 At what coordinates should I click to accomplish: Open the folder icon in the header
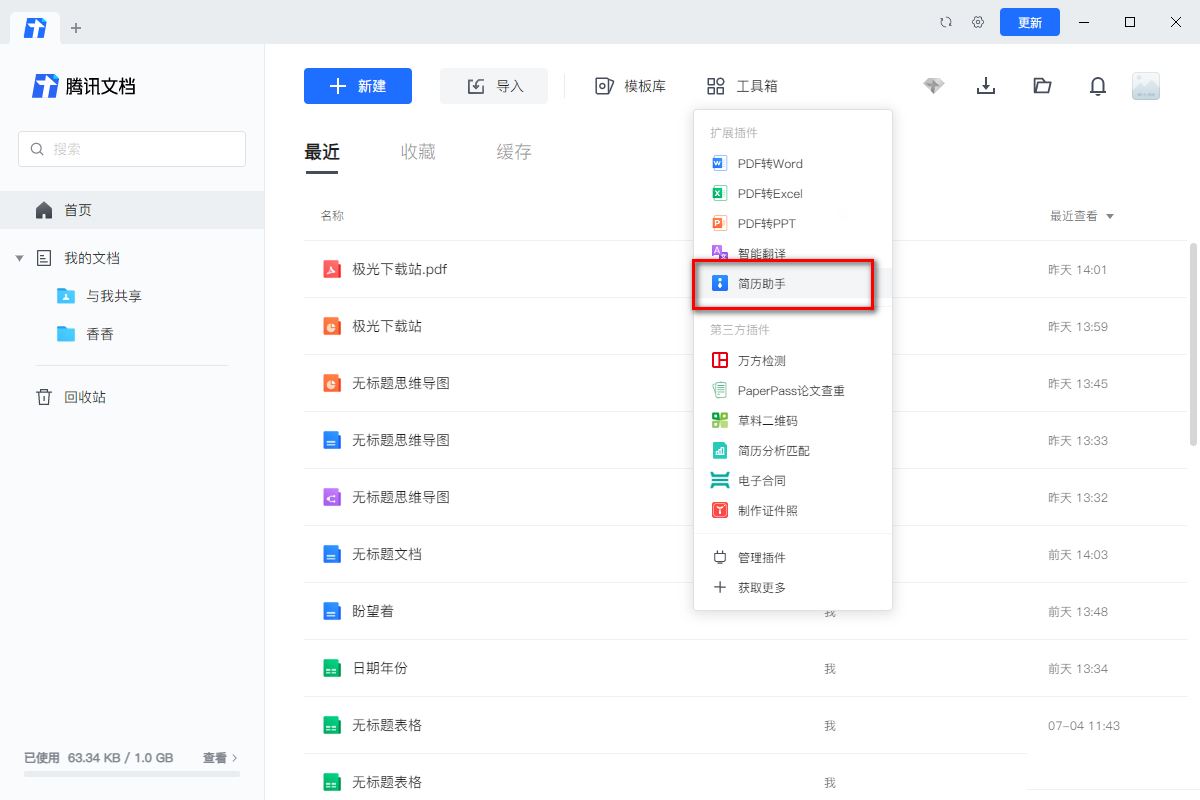(x=1042, y=86)
